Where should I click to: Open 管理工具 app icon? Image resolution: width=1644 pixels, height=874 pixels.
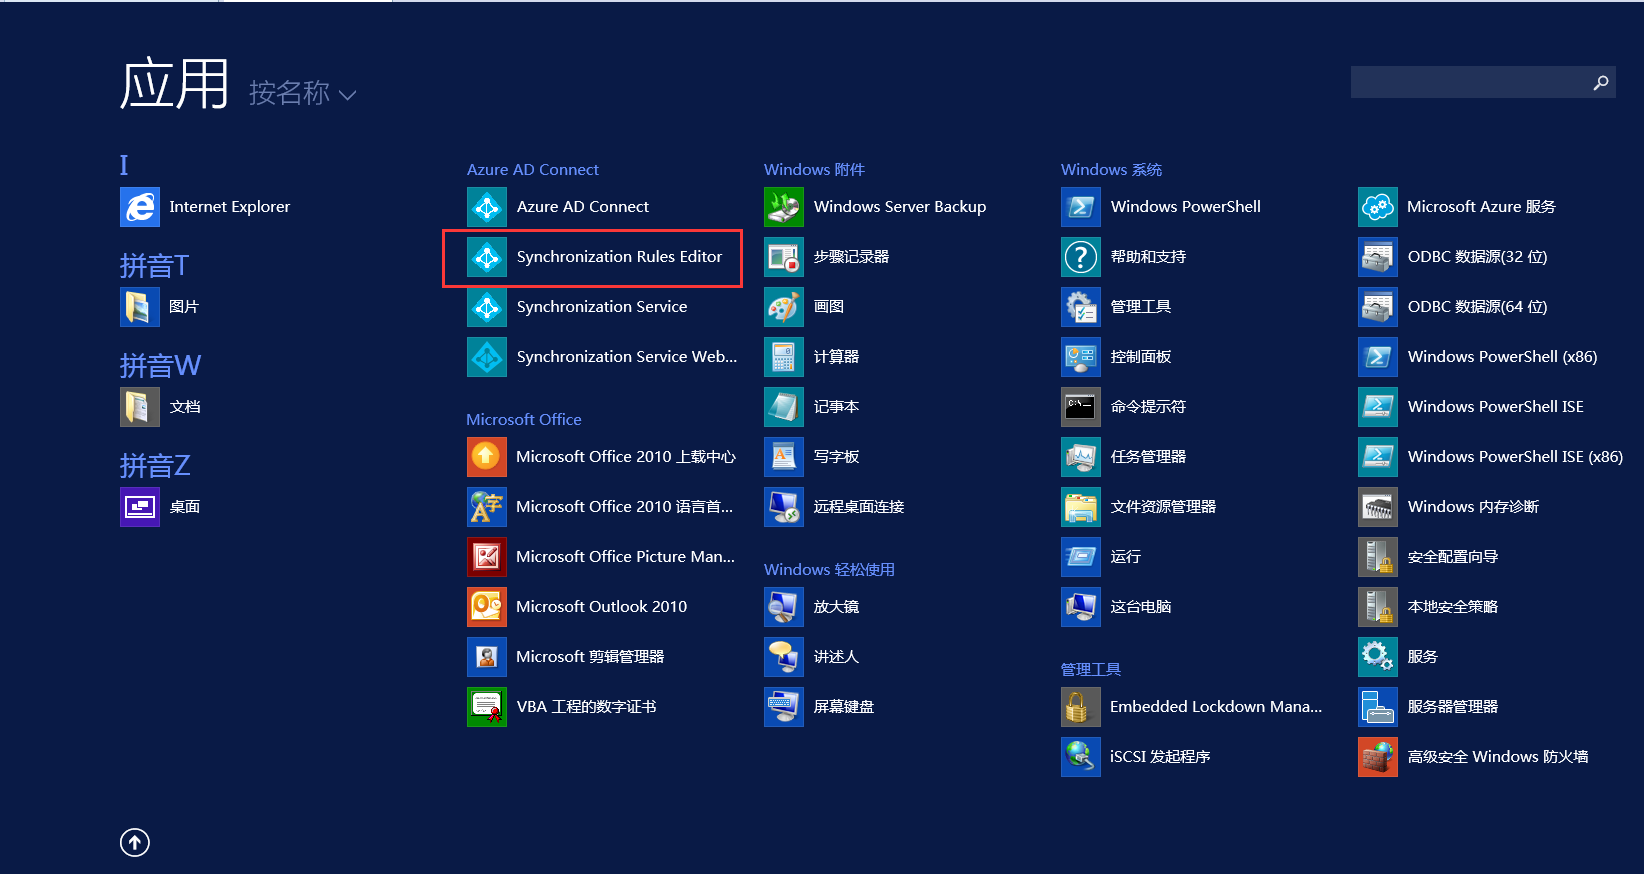(1081, 307)
